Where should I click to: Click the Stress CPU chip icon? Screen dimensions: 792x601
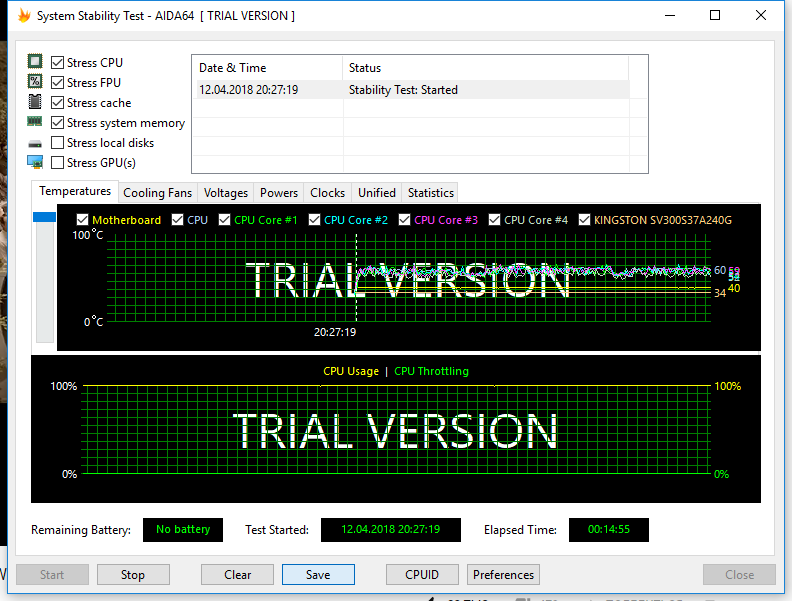35,62
